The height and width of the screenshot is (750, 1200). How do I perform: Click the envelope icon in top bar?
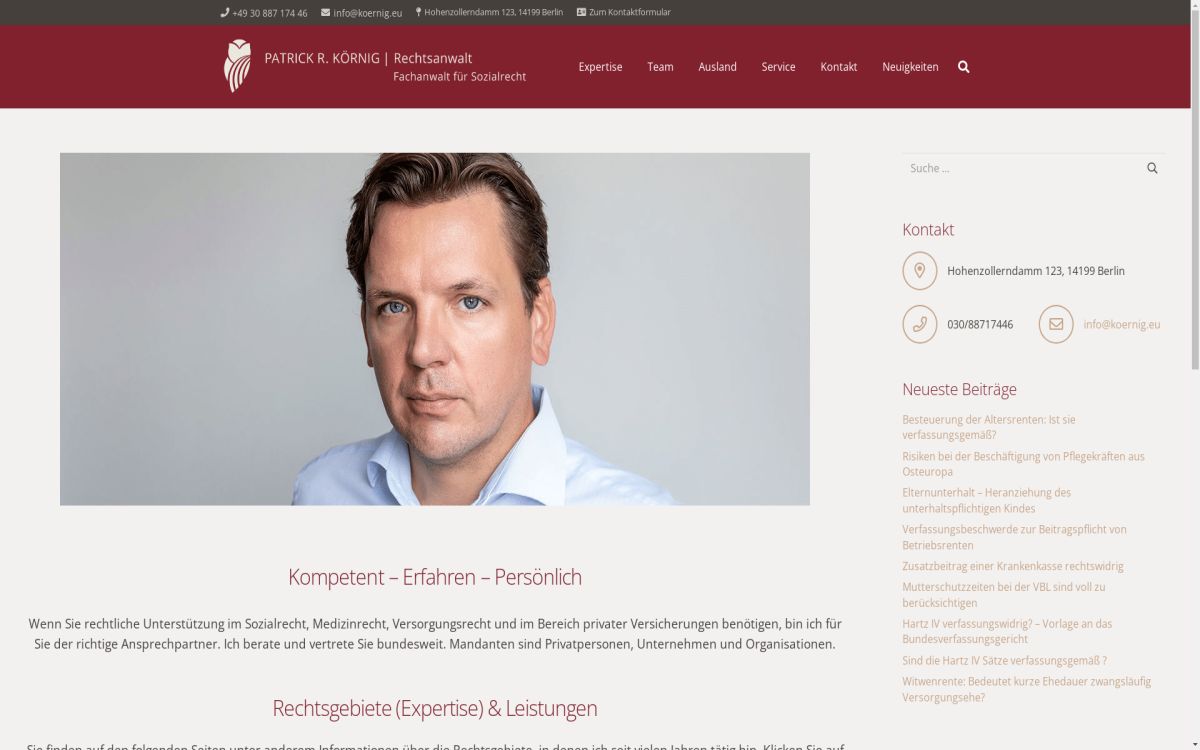326,13
